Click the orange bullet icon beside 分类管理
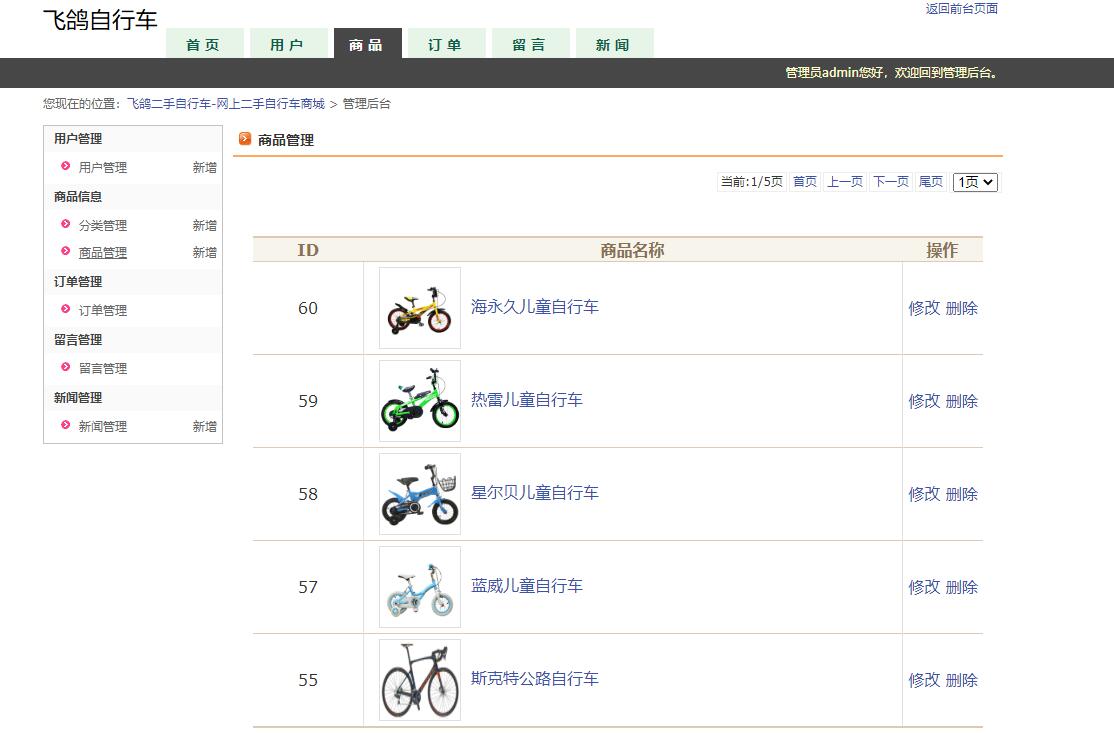This screenshot has height=734, width=1114. 64,225
